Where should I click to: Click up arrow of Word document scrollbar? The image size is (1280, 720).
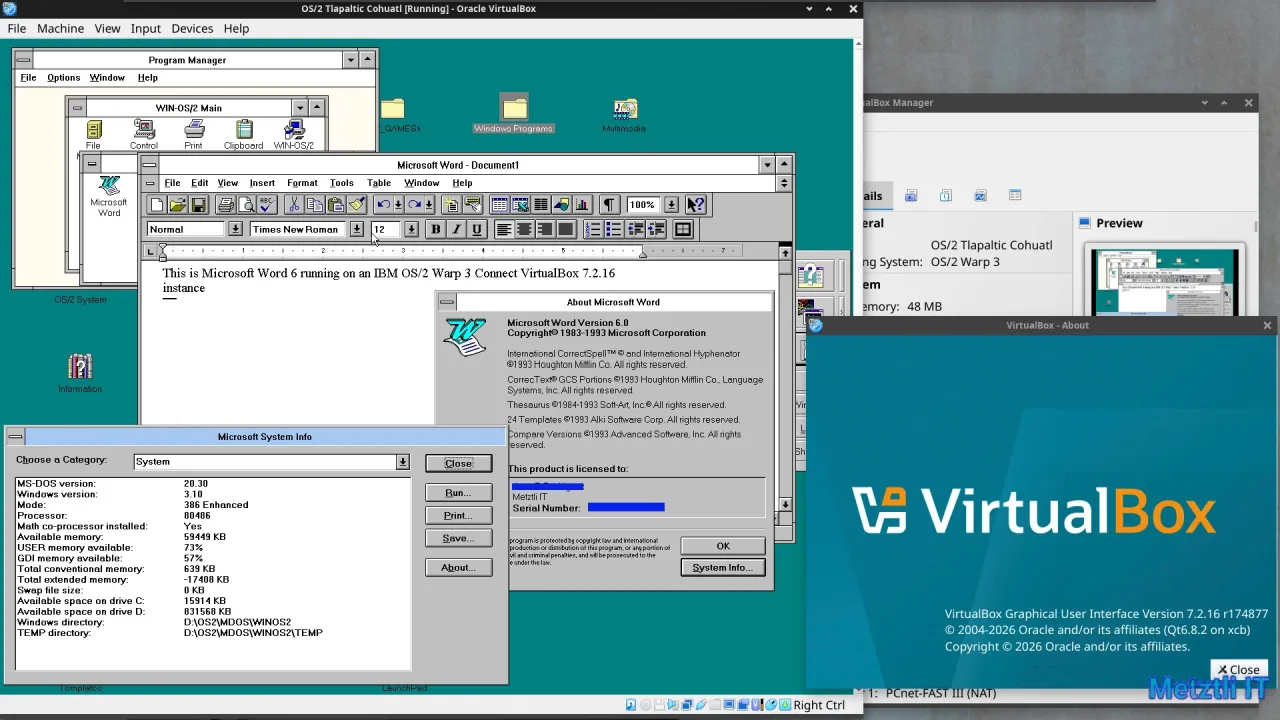tap(785, 254)
